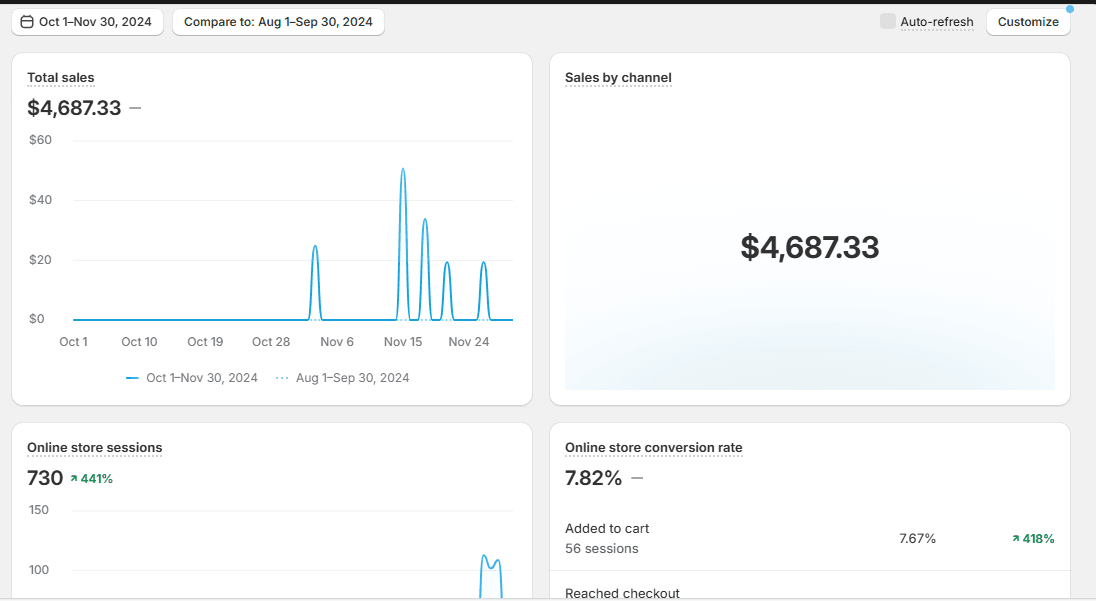Click the tallest sales peak near Nov 15

[403, 170]
